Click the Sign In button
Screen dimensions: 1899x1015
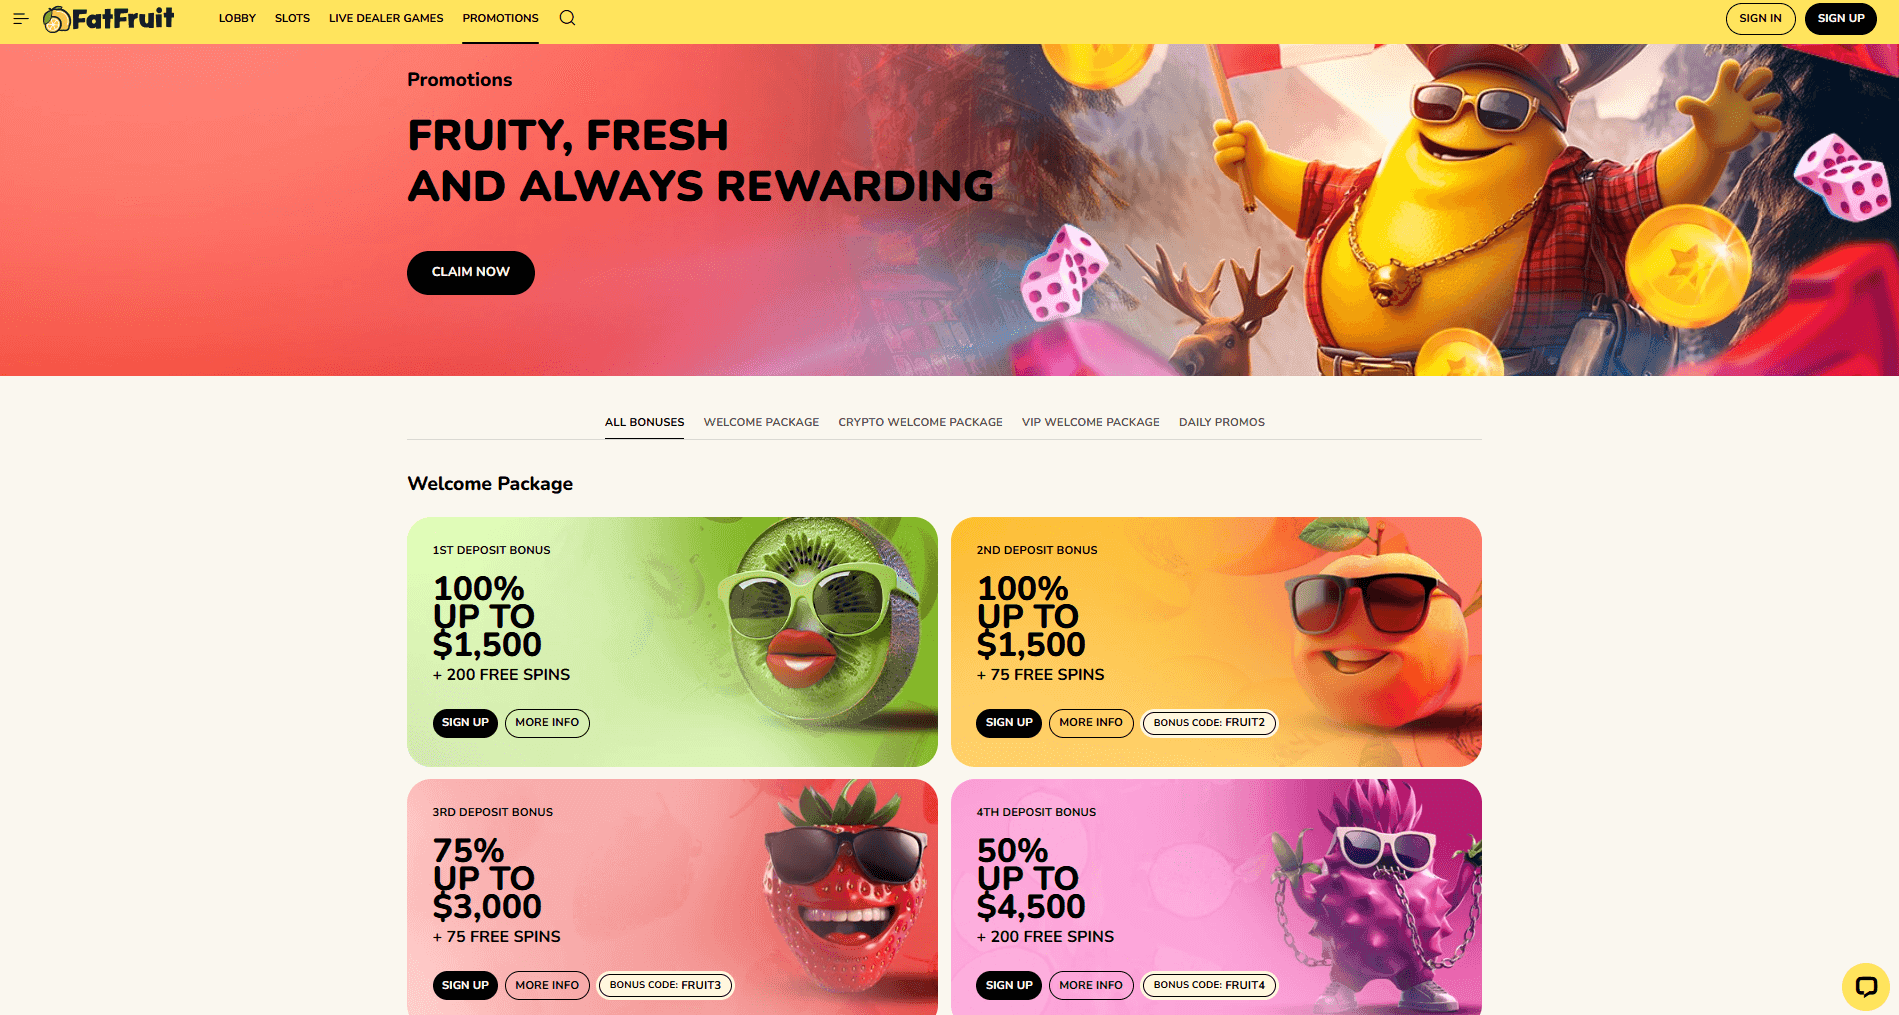[1760, 18]
